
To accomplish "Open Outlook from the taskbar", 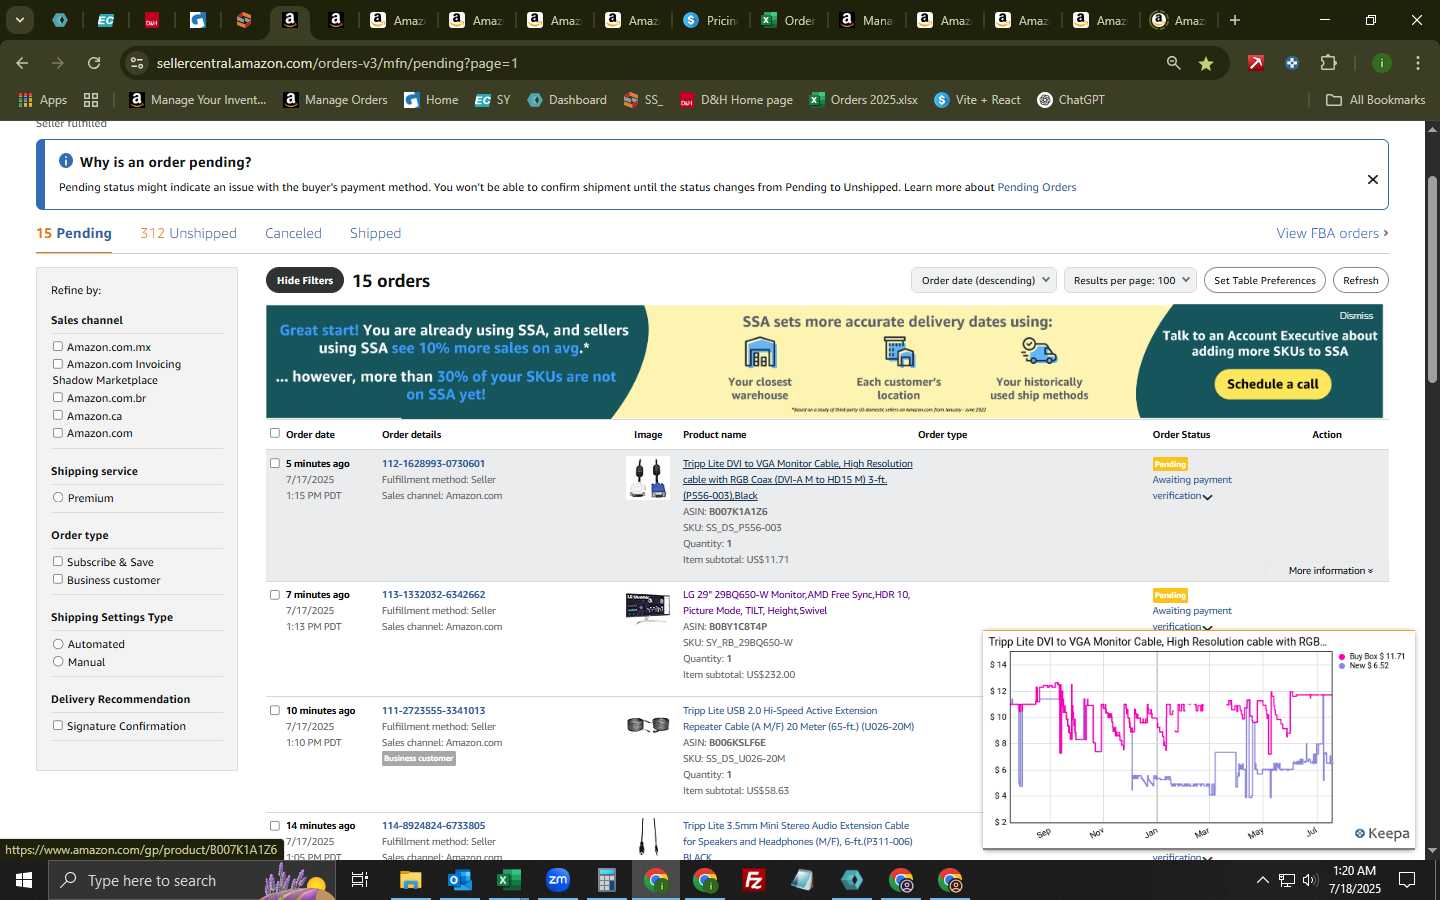I will pyautogui.click(x=459, y=880).
